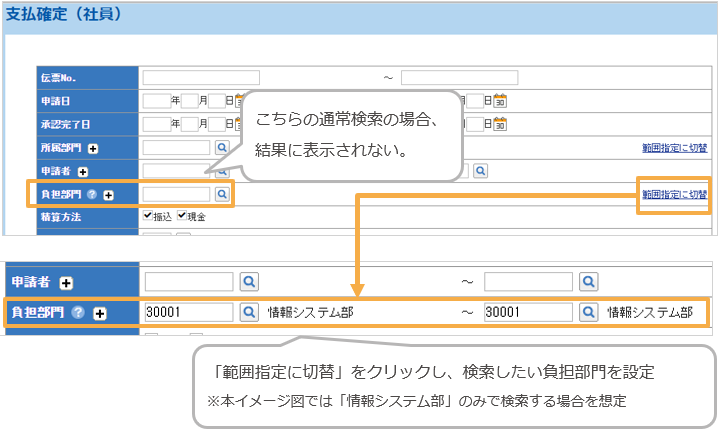Open calendar picker for 承認完了日 end date

coord(501,124)
